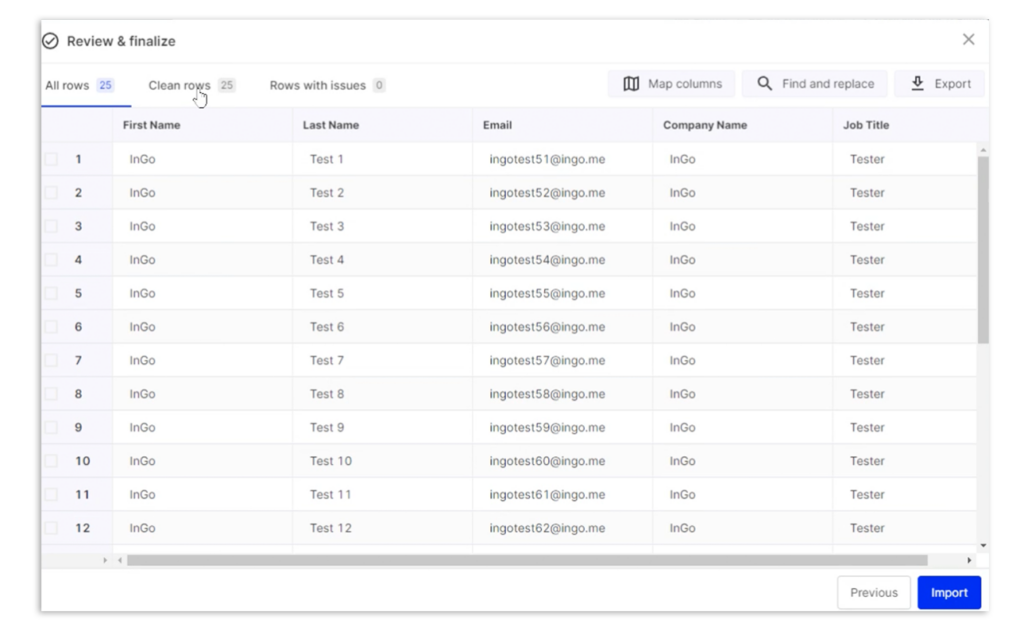Start the upload with Import button
1024x635 pixels.
tap(949, 593)
